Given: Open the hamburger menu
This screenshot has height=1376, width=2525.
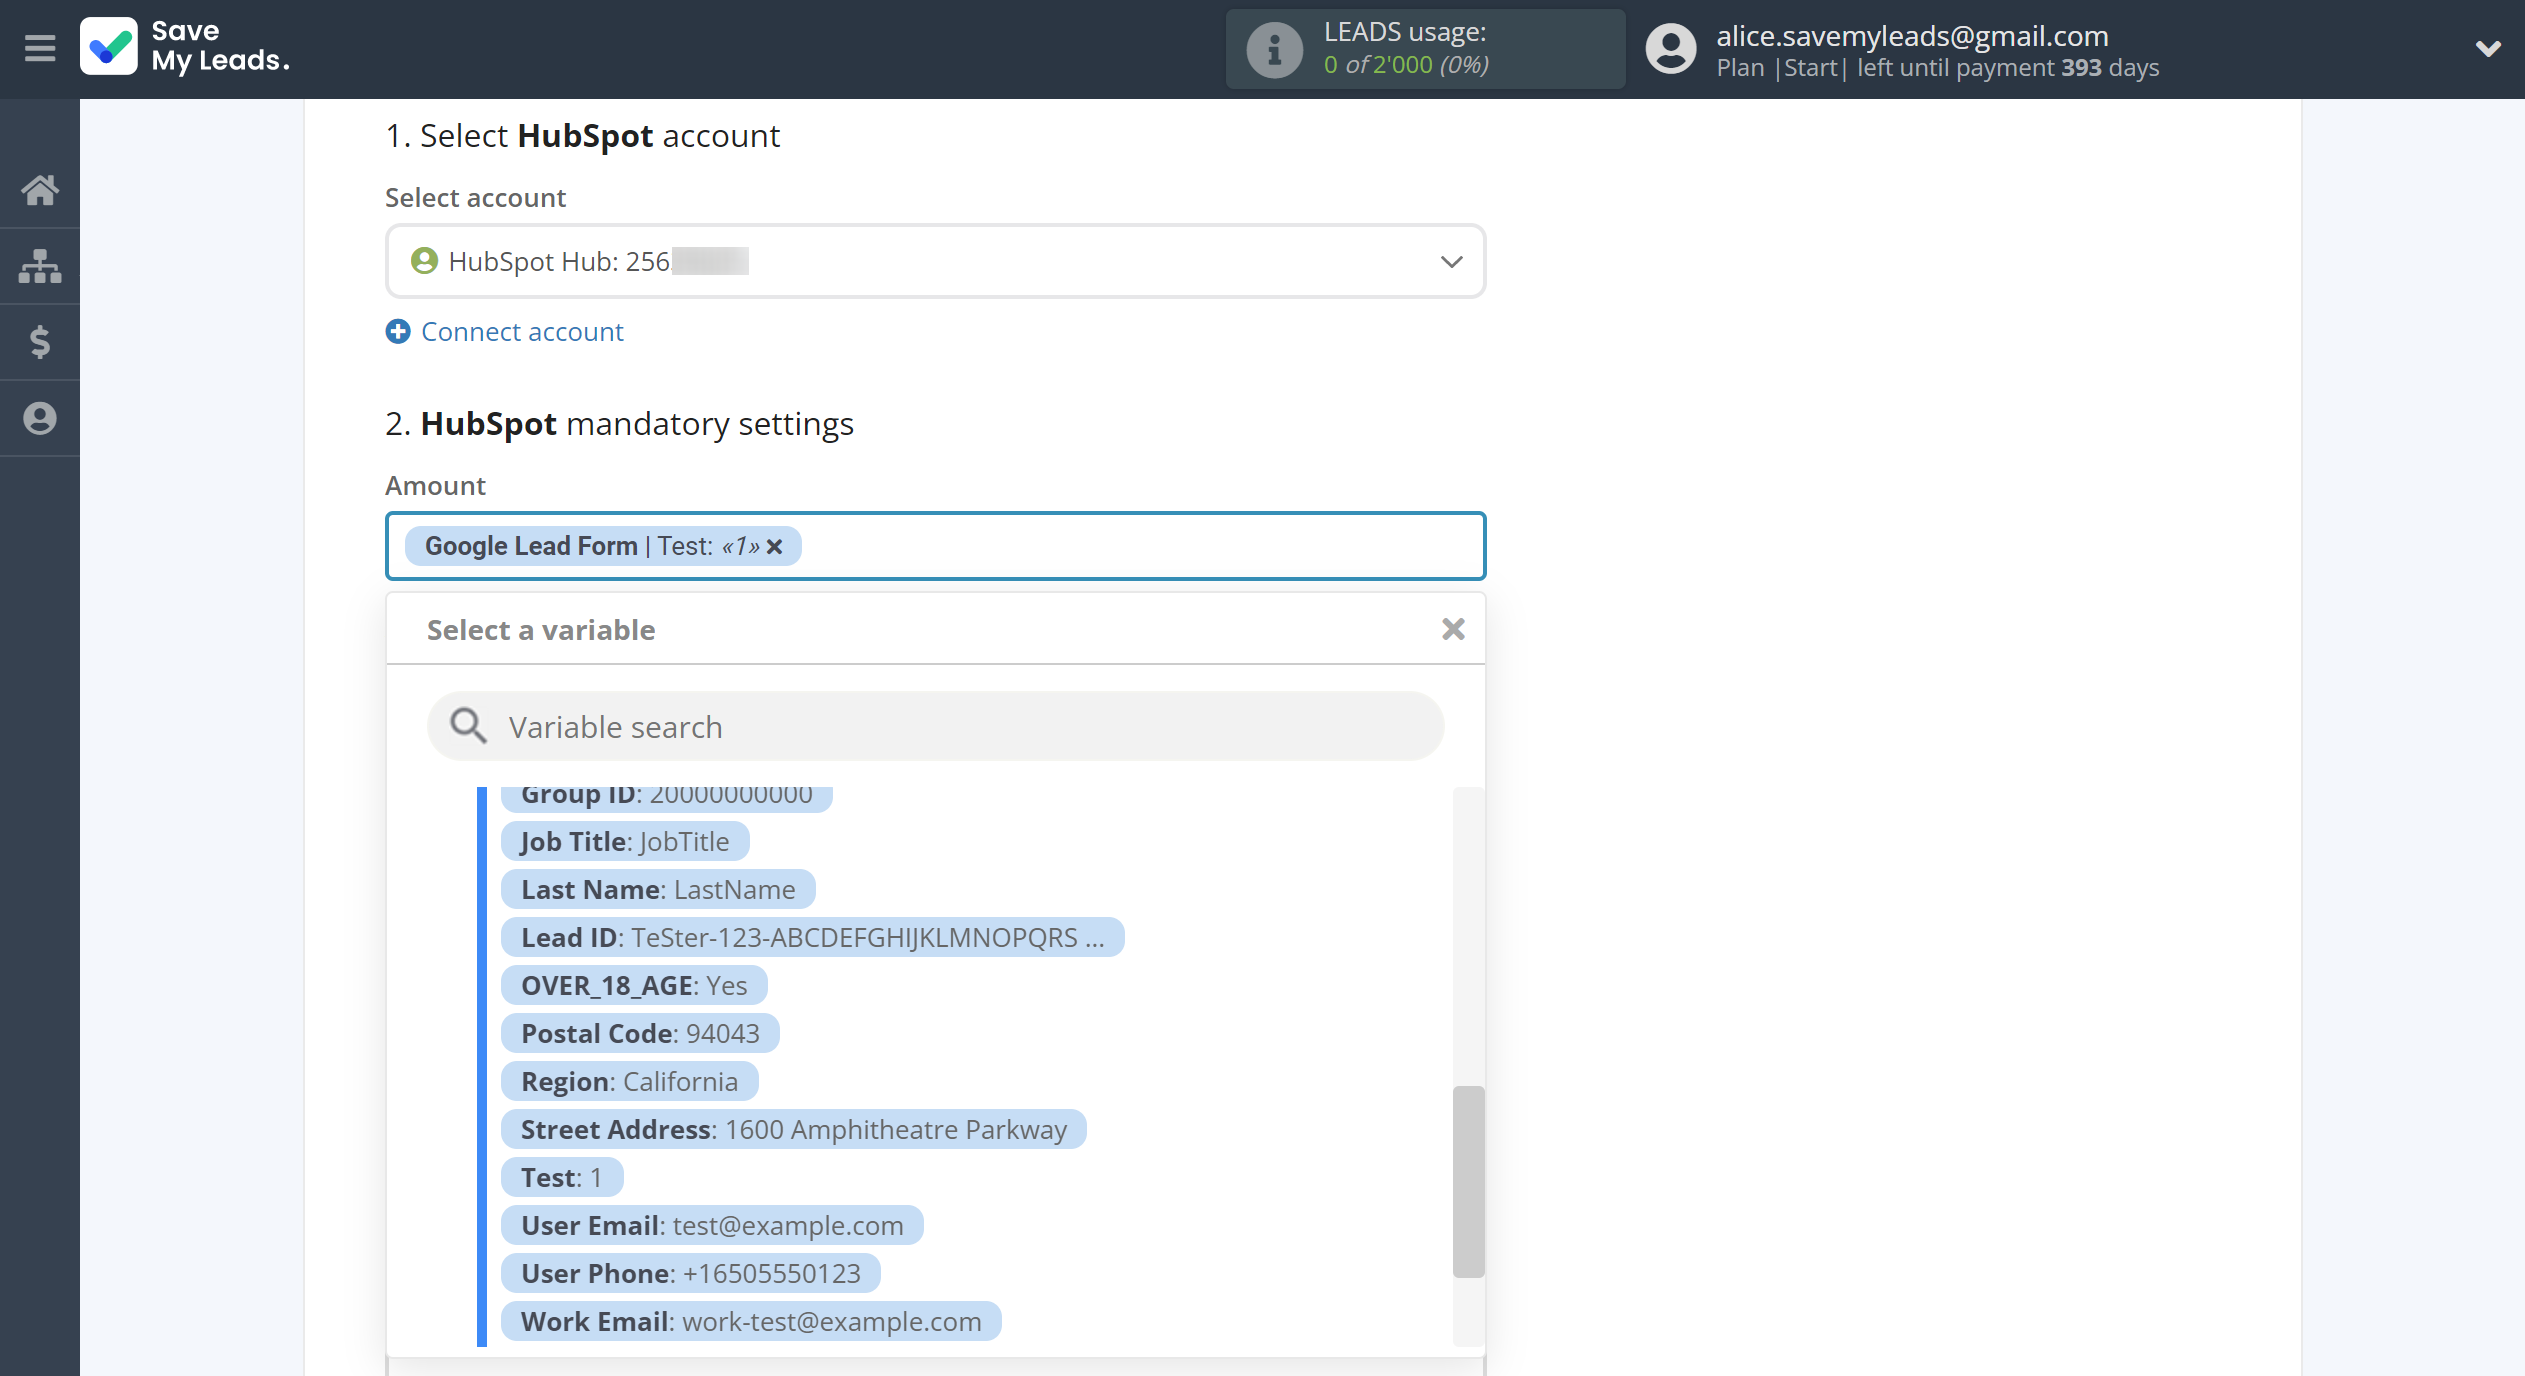Looking at the screenshot, I should (40, 48).
